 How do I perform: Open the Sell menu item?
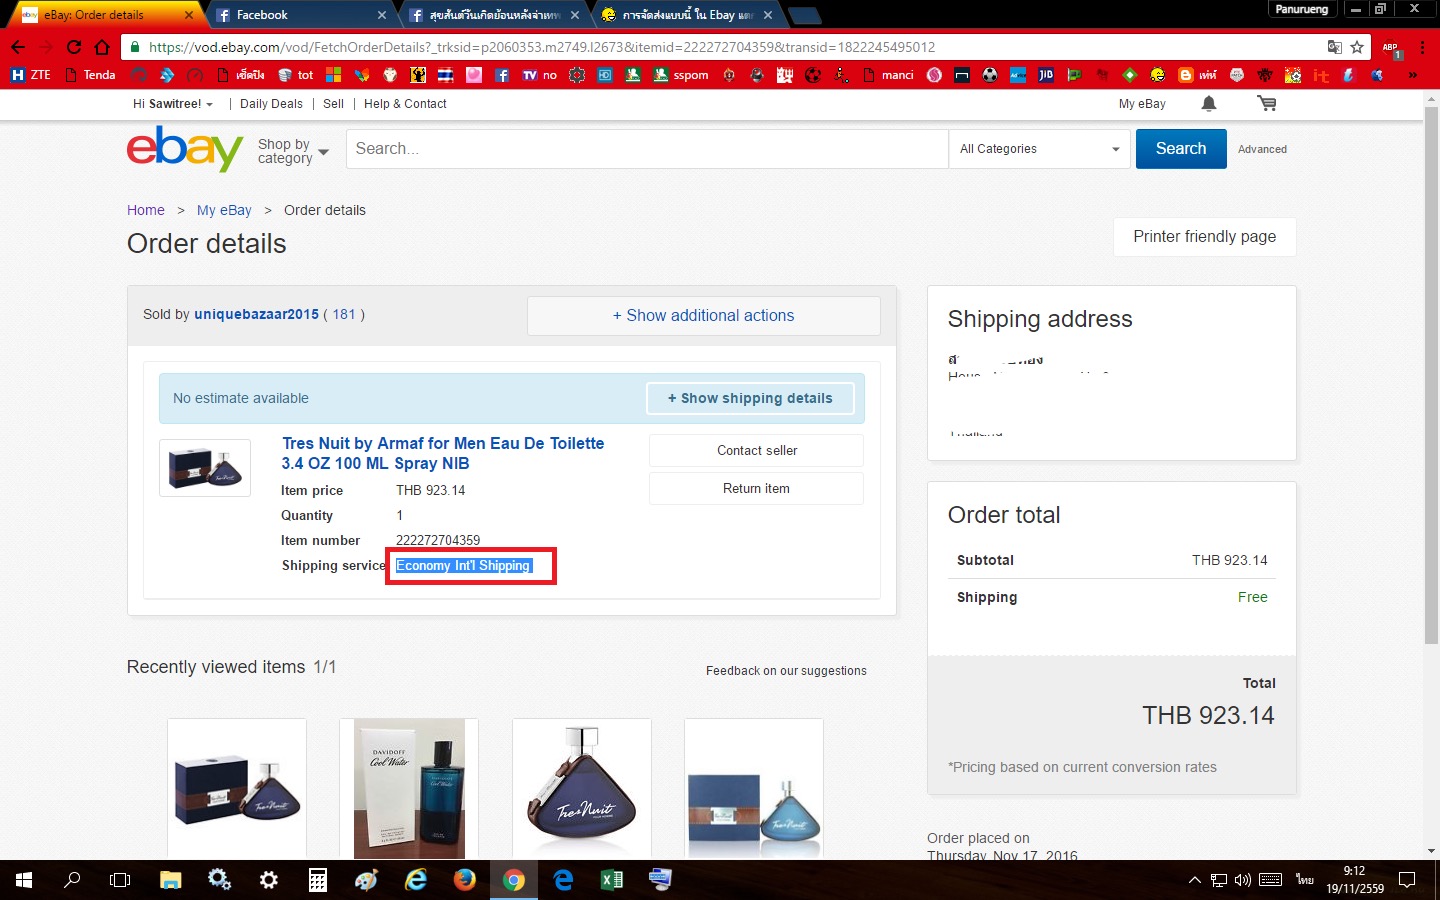[333, 104]
